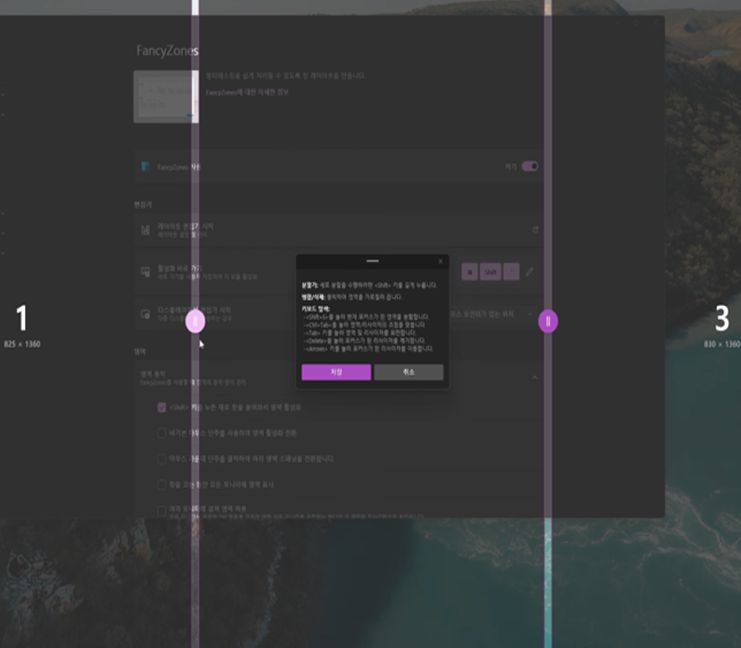741x648 pixels.
Task: Collapse the zone behavior section chevron
Action: [x=534, y=378]
